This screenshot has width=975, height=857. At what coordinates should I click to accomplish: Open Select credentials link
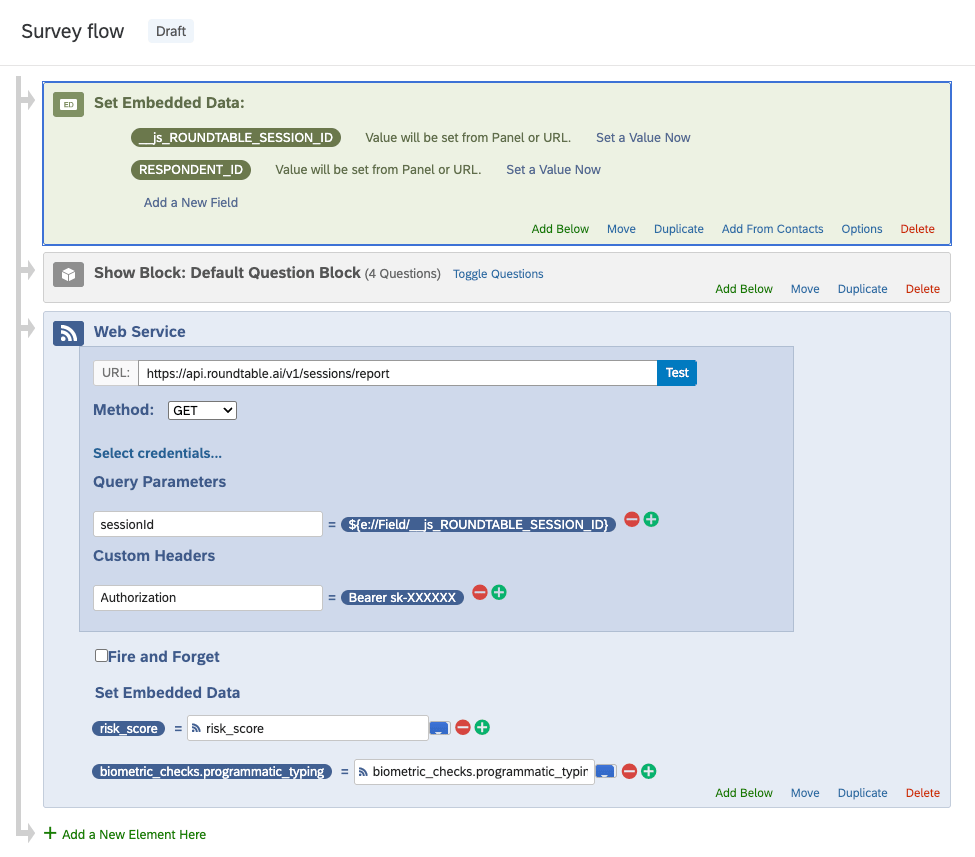[x=157, y=453]
